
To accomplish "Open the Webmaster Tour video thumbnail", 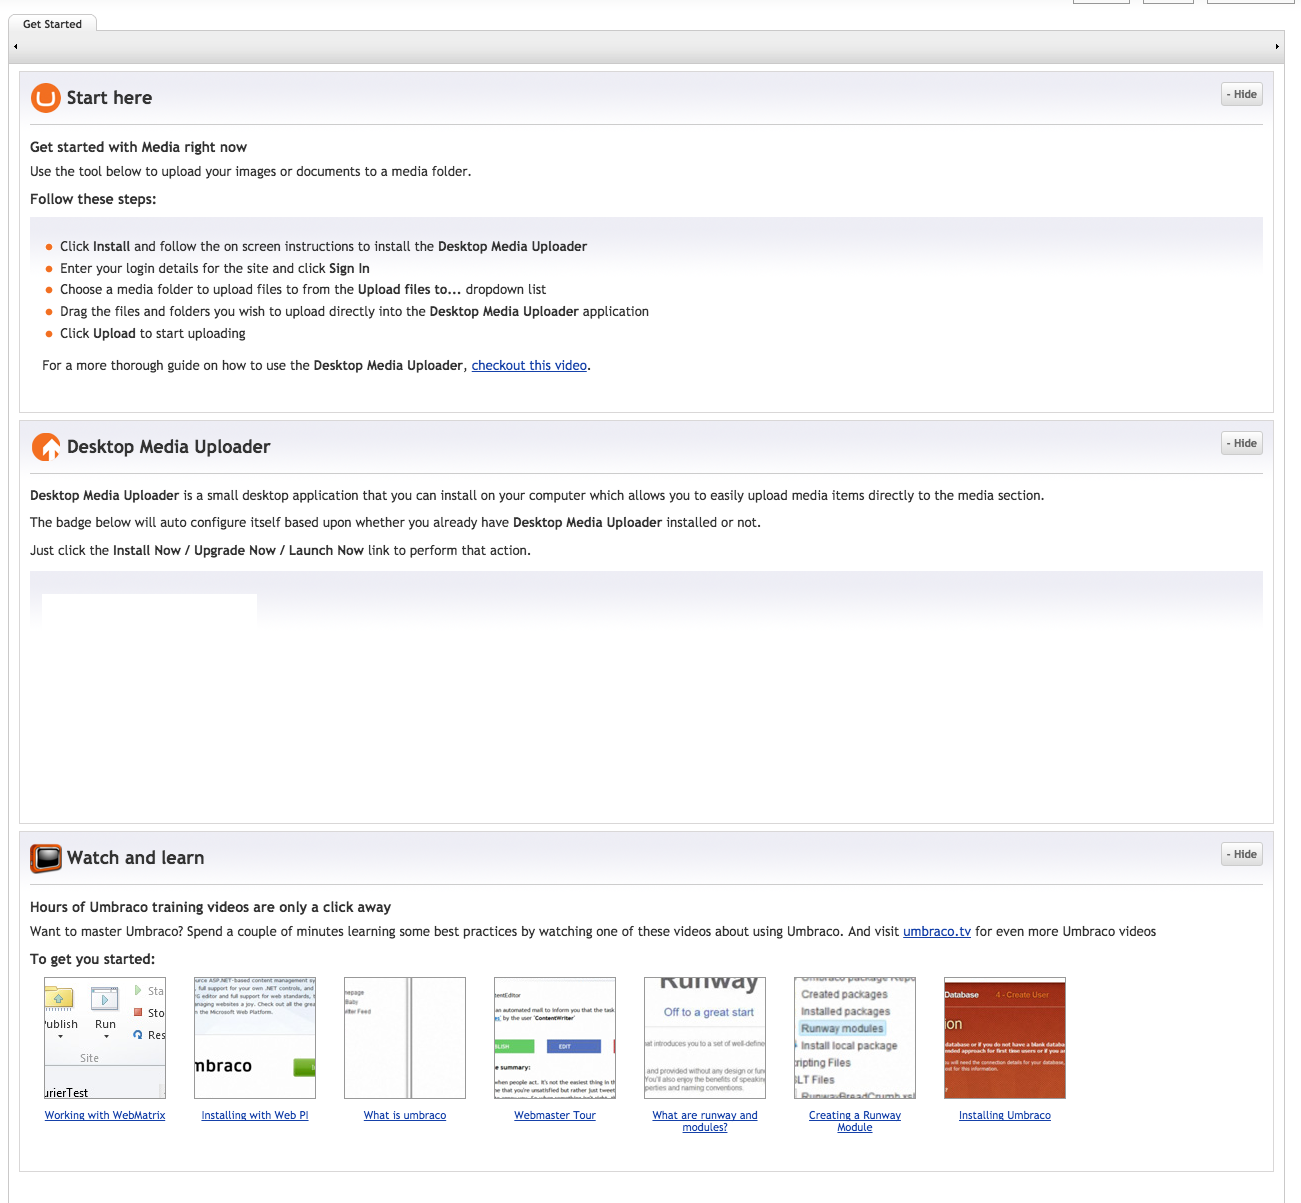I will 555,1038.
